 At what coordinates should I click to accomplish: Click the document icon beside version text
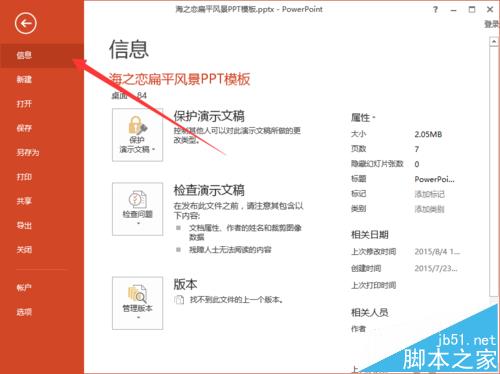pyautogui.click(x=179, y=300)
